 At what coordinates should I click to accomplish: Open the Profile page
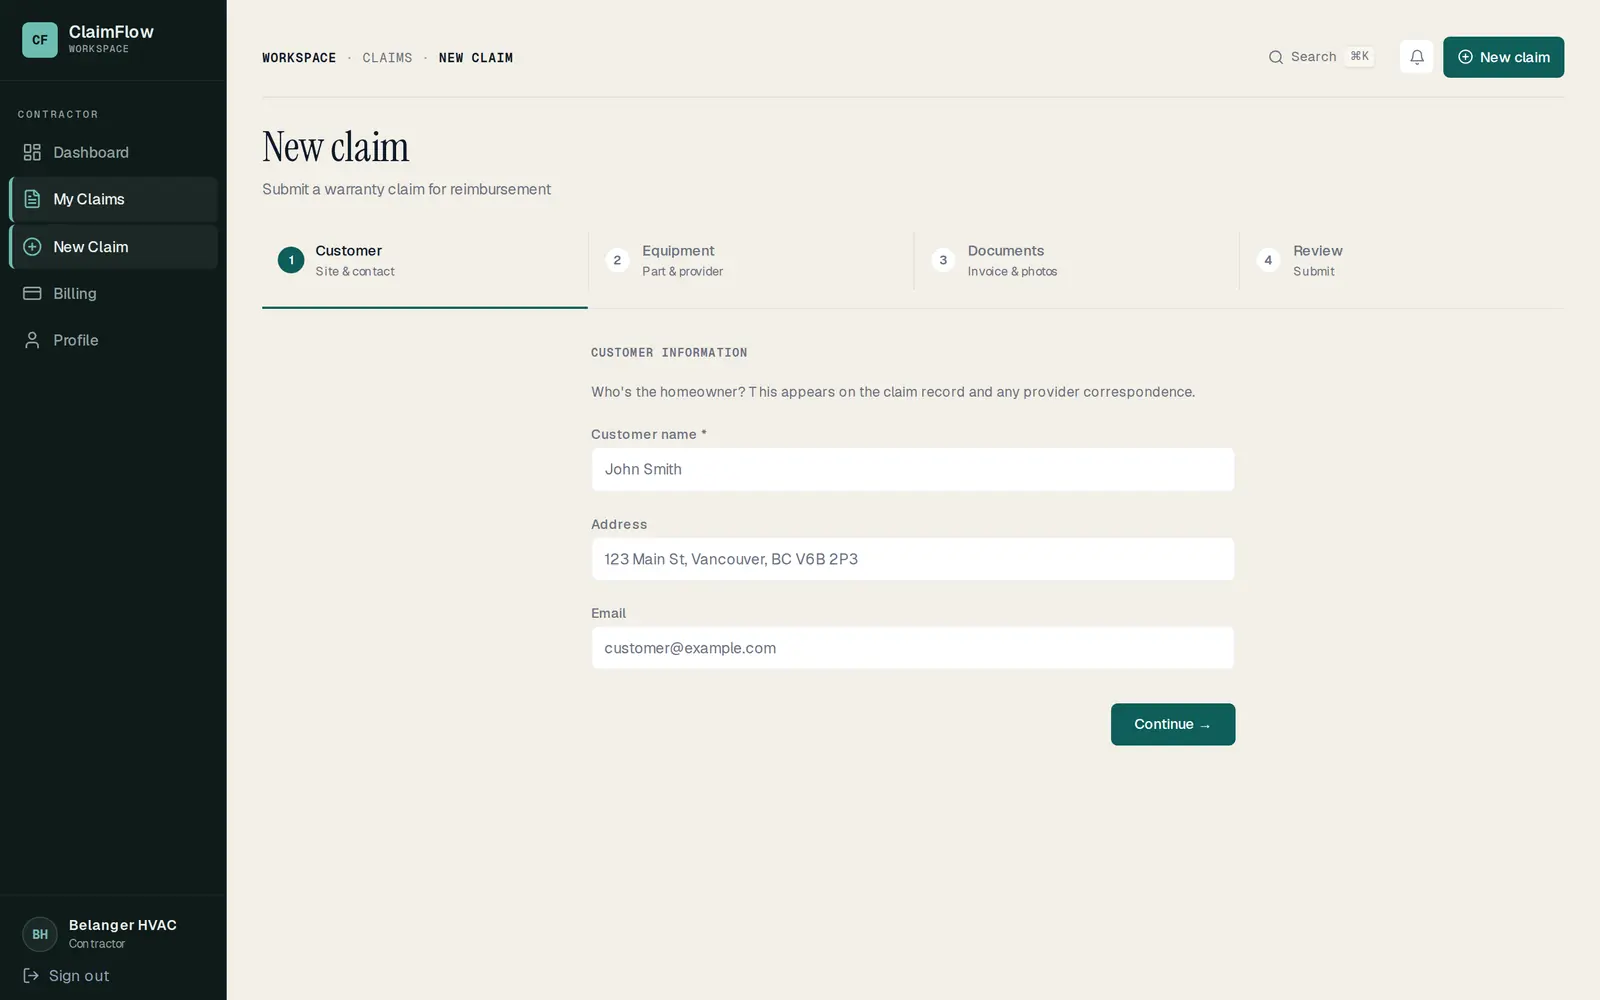coord(113,340)
